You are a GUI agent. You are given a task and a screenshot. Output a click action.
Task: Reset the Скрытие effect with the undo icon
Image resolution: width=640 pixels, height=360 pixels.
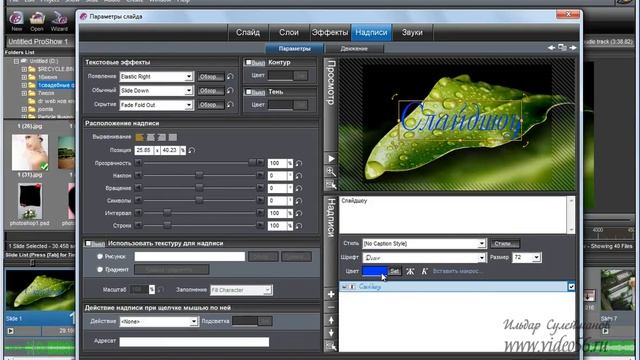231,105
